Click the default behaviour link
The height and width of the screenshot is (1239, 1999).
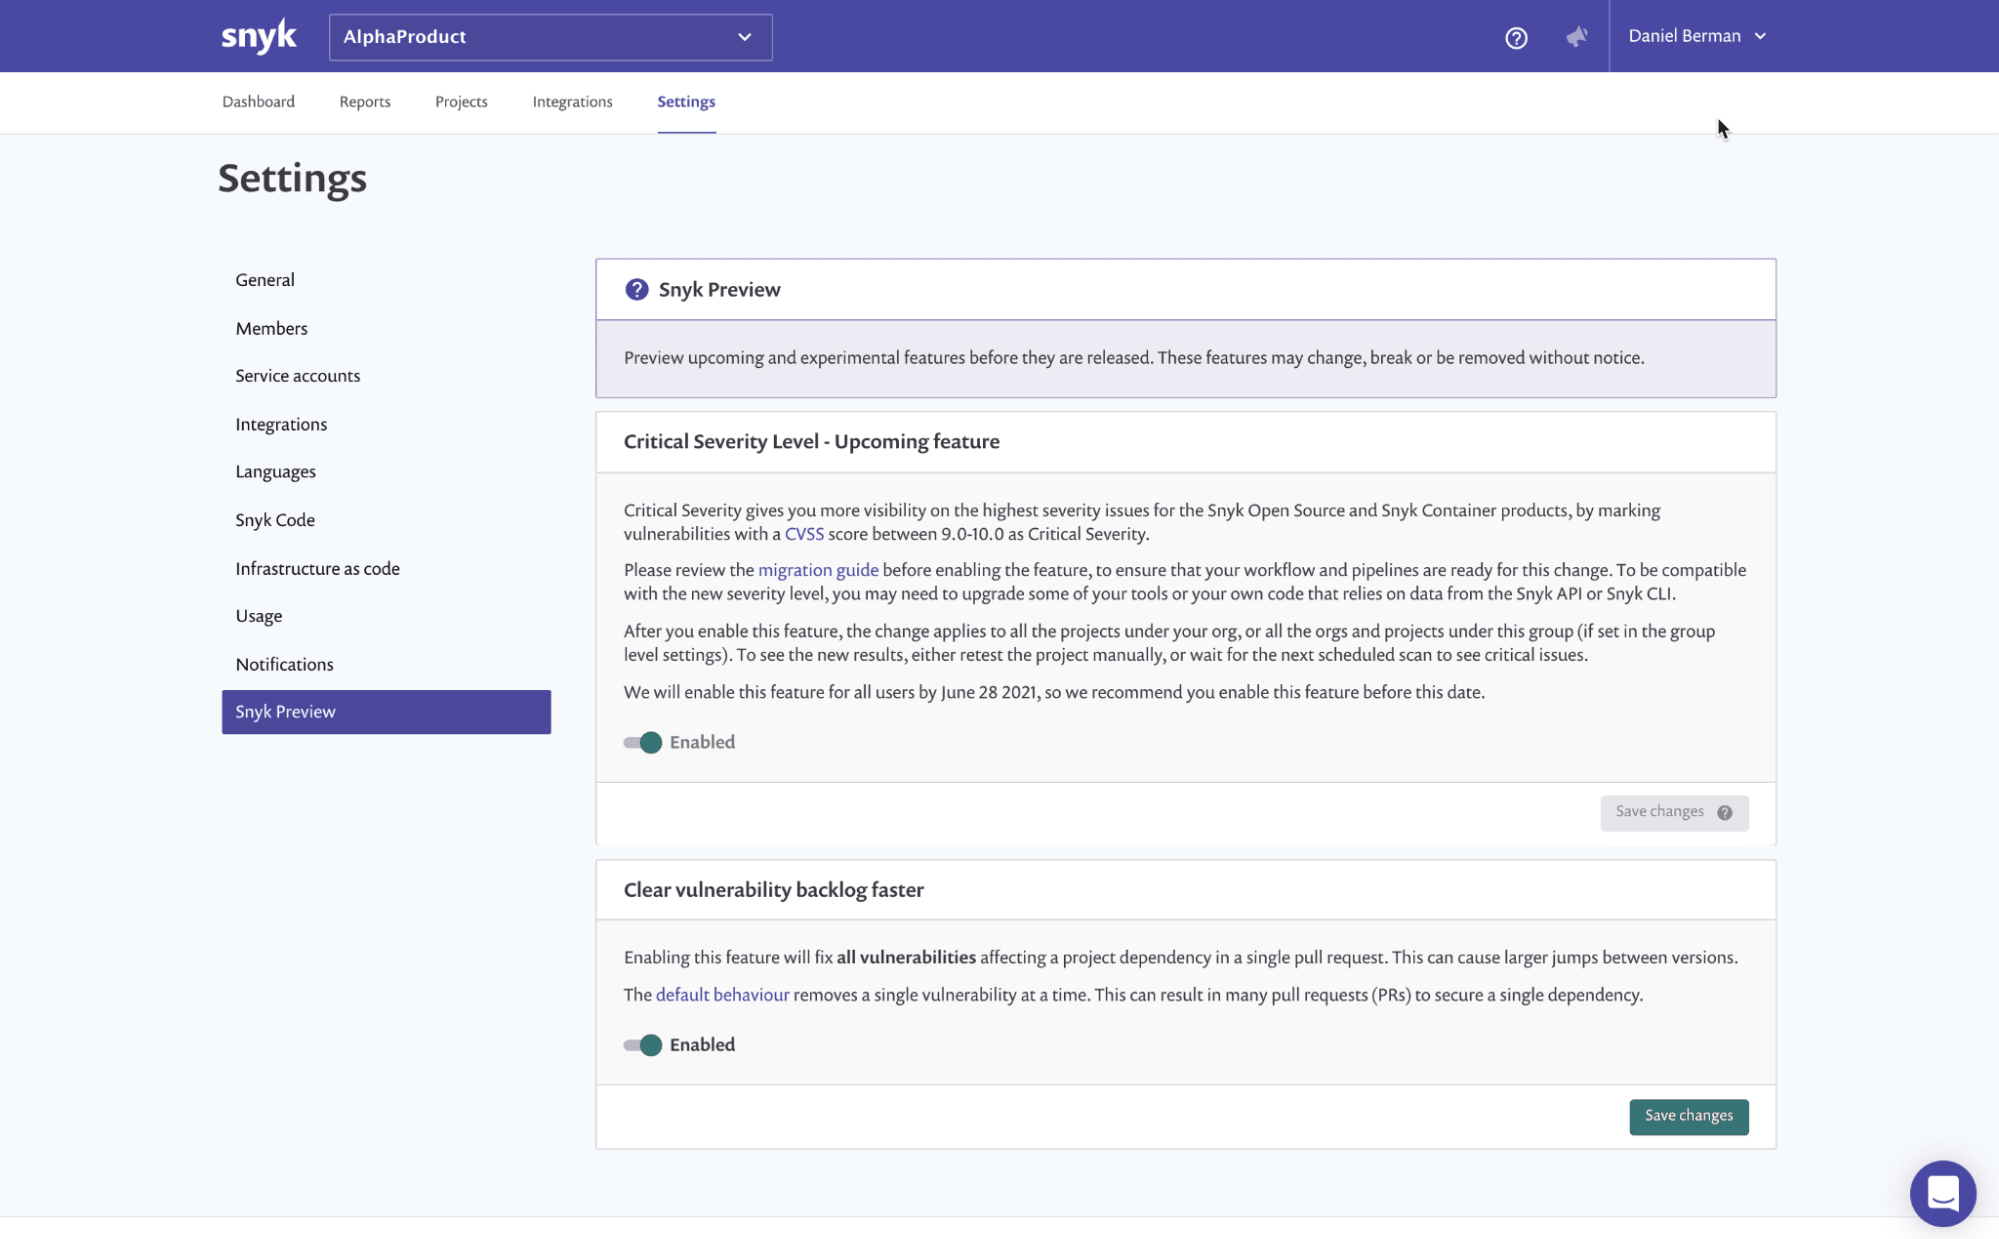point(721,994)
